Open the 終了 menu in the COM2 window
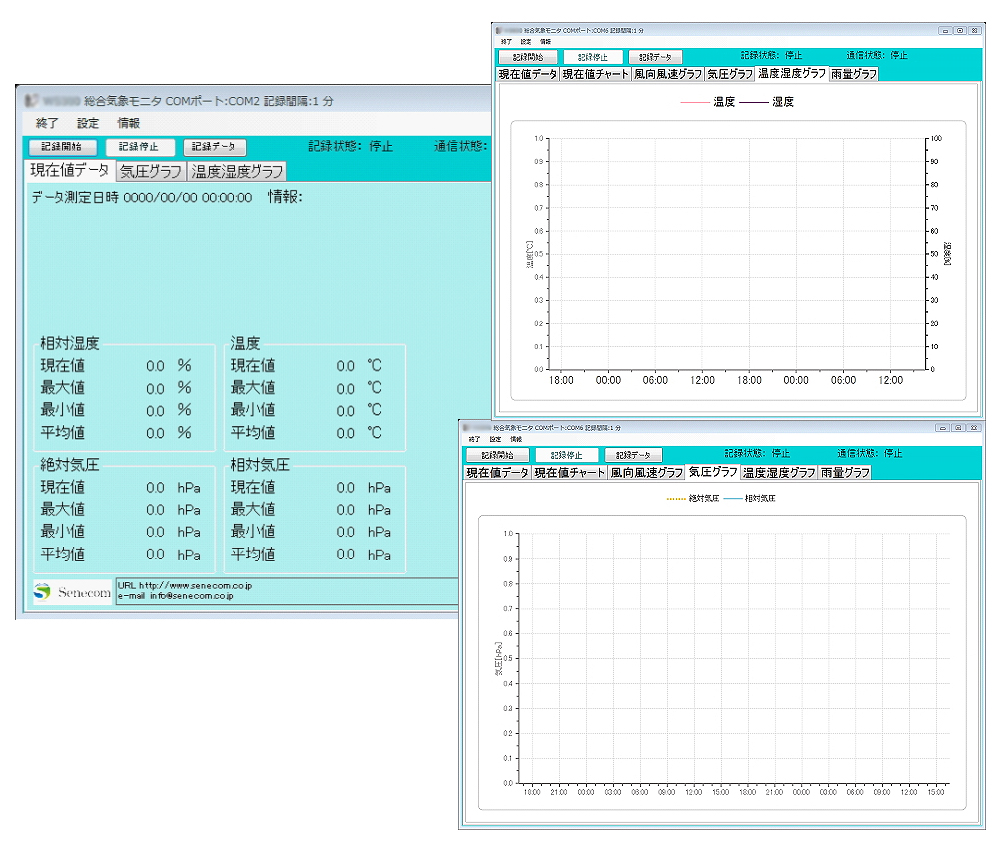The width and height of the screenshot is (1000, 850). (x=47, y=123)
